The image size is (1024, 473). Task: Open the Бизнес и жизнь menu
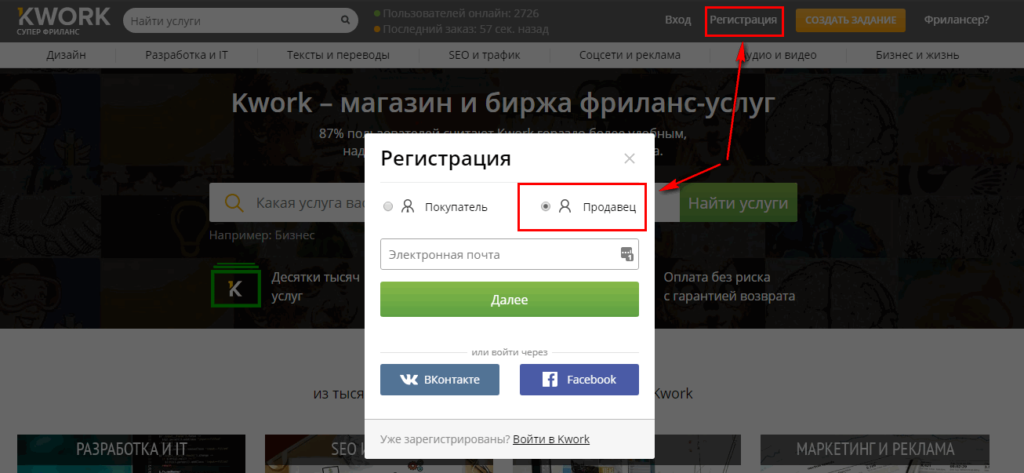pyautogui.click(x=917, y=56)
